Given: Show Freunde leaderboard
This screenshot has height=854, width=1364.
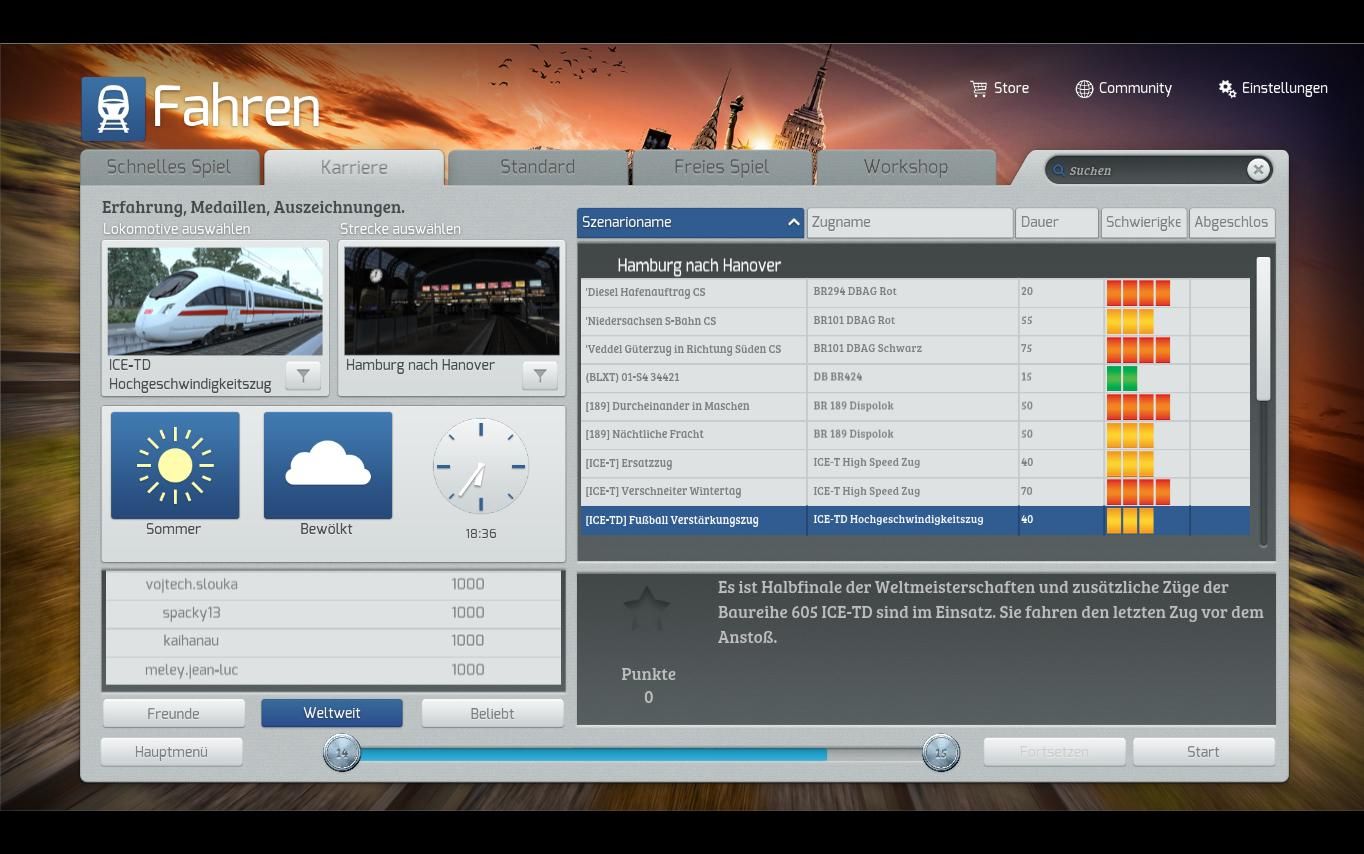Looking at the screenshot, I should coord(174,714).
